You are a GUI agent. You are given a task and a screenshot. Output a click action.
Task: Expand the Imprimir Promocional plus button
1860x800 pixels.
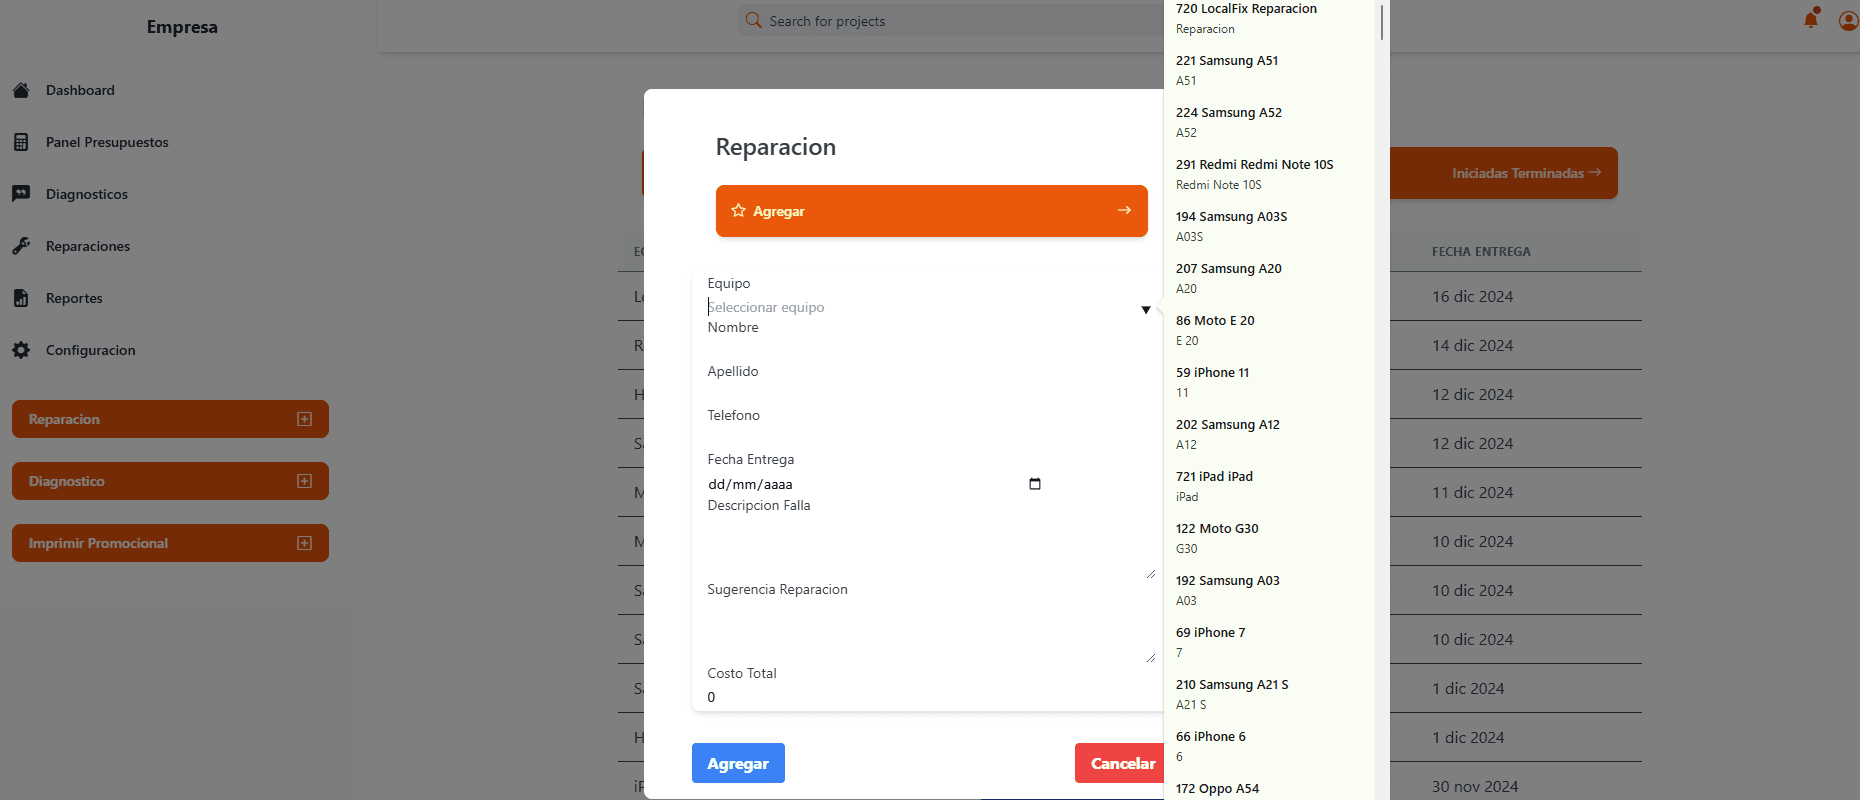coord(305,543)
